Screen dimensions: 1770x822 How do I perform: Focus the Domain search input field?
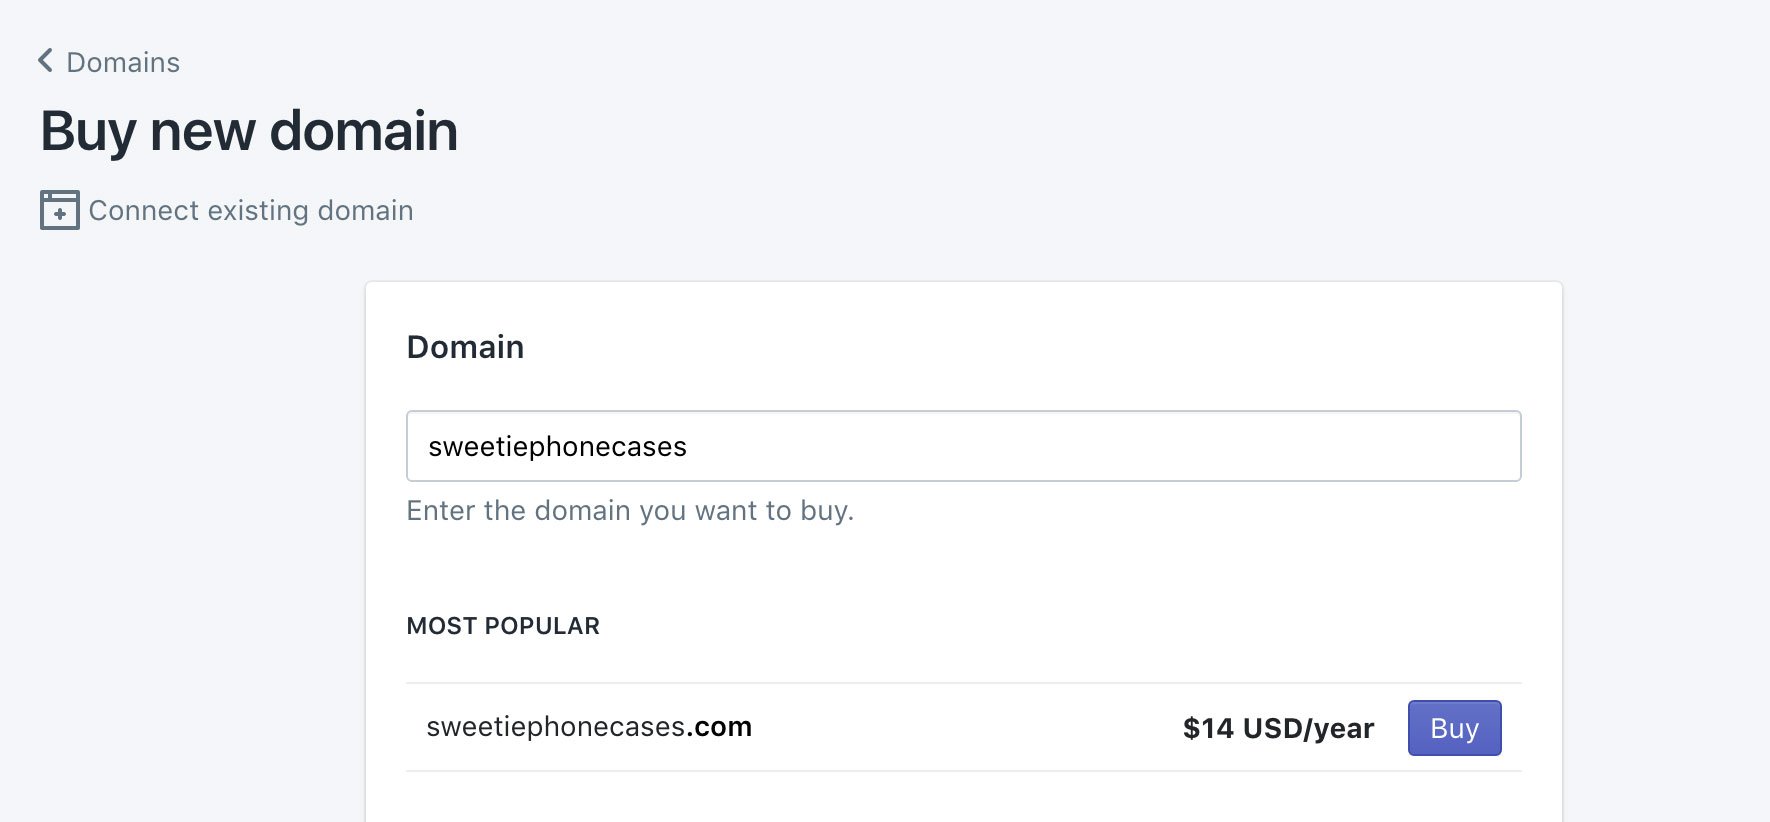(x=964, y=446)
